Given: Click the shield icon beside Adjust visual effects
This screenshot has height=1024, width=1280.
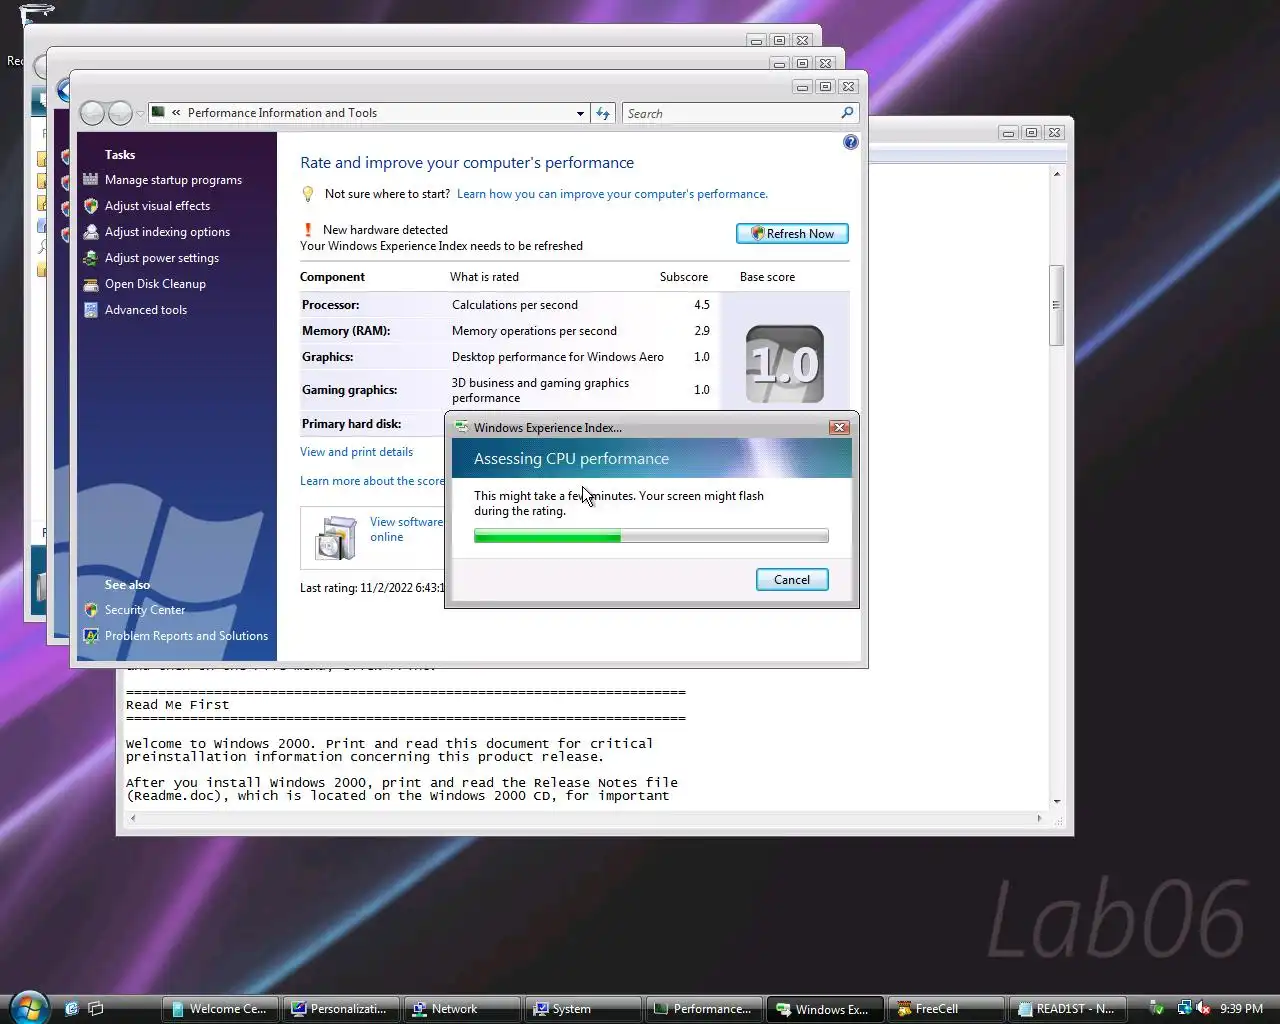Looking at the screenshot, I should point(91,206).
